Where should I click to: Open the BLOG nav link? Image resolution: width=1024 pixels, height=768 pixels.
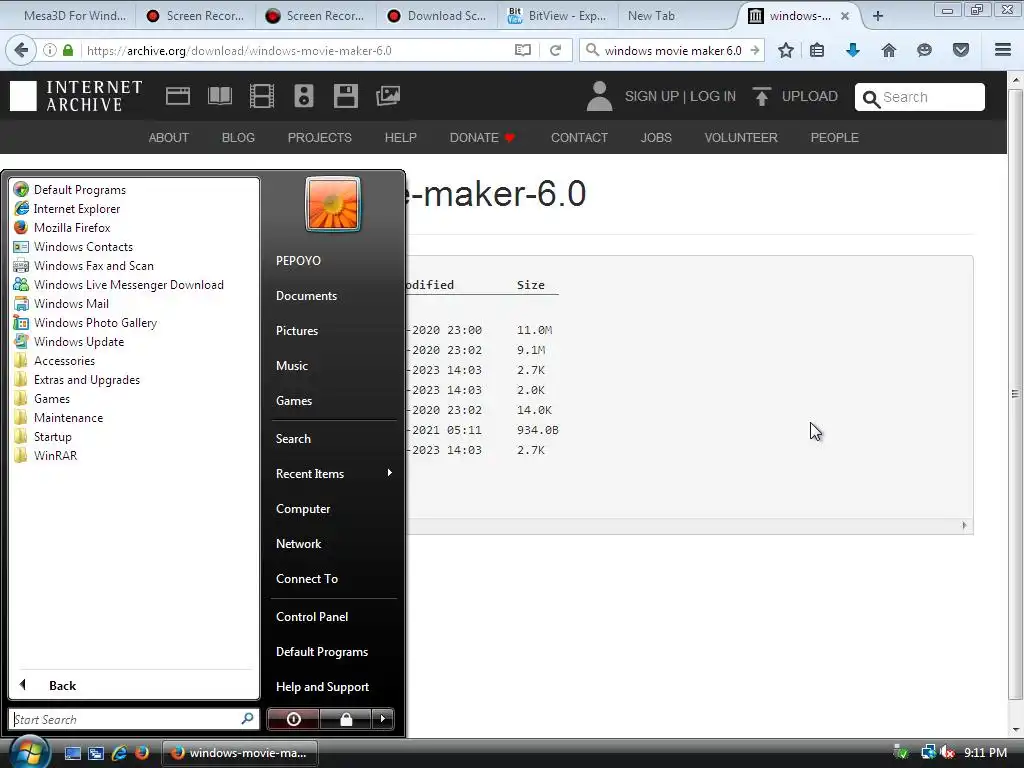(x=238, y=138)
